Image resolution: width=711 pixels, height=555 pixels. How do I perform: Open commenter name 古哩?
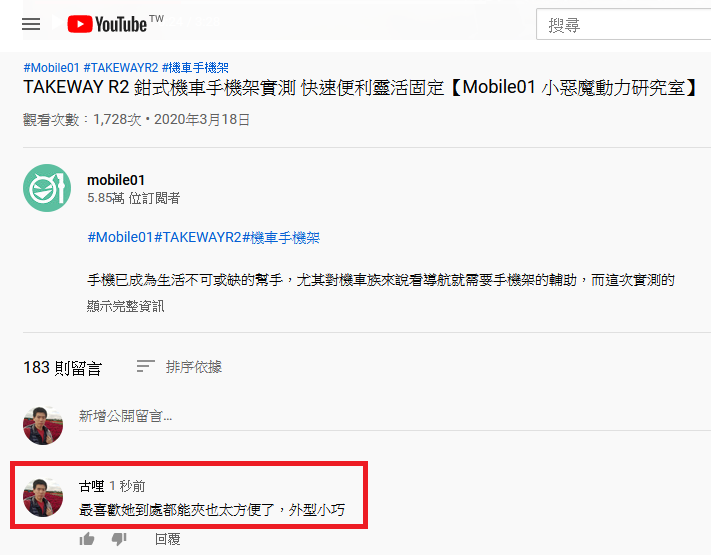click(92, 486)
